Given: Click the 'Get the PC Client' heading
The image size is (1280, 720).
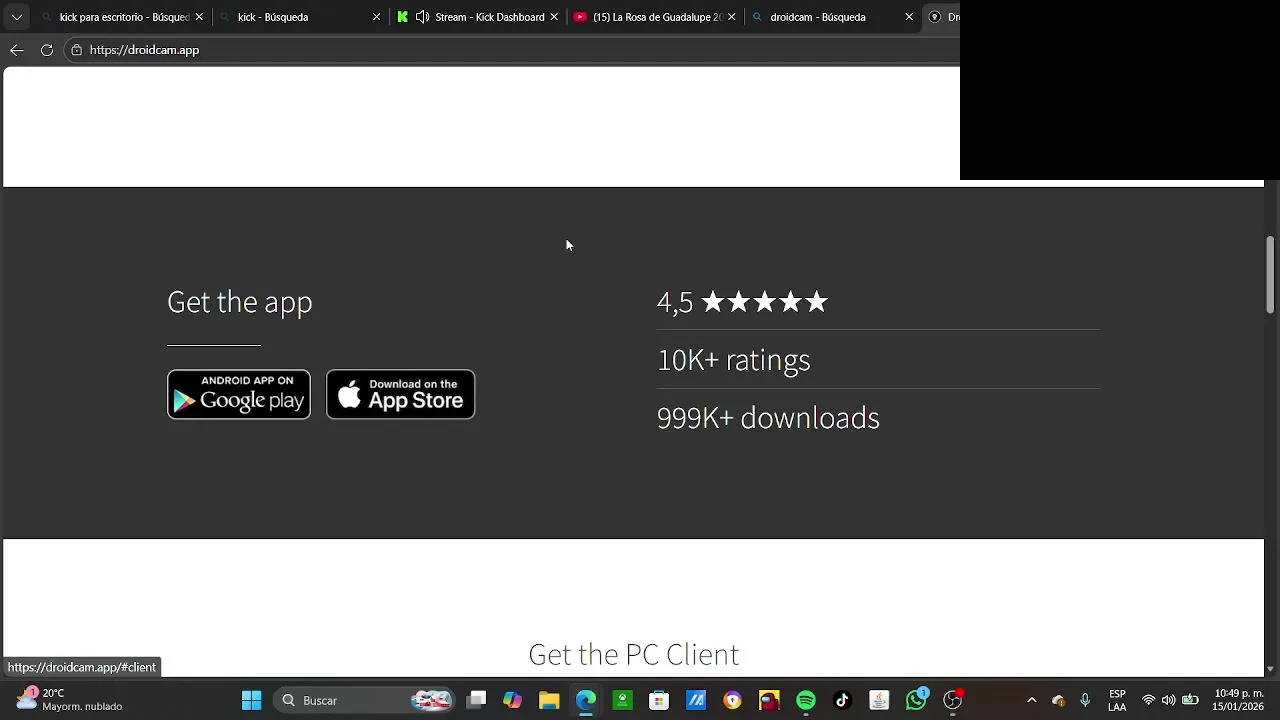Looking at the screenshot, I should 634,654.
